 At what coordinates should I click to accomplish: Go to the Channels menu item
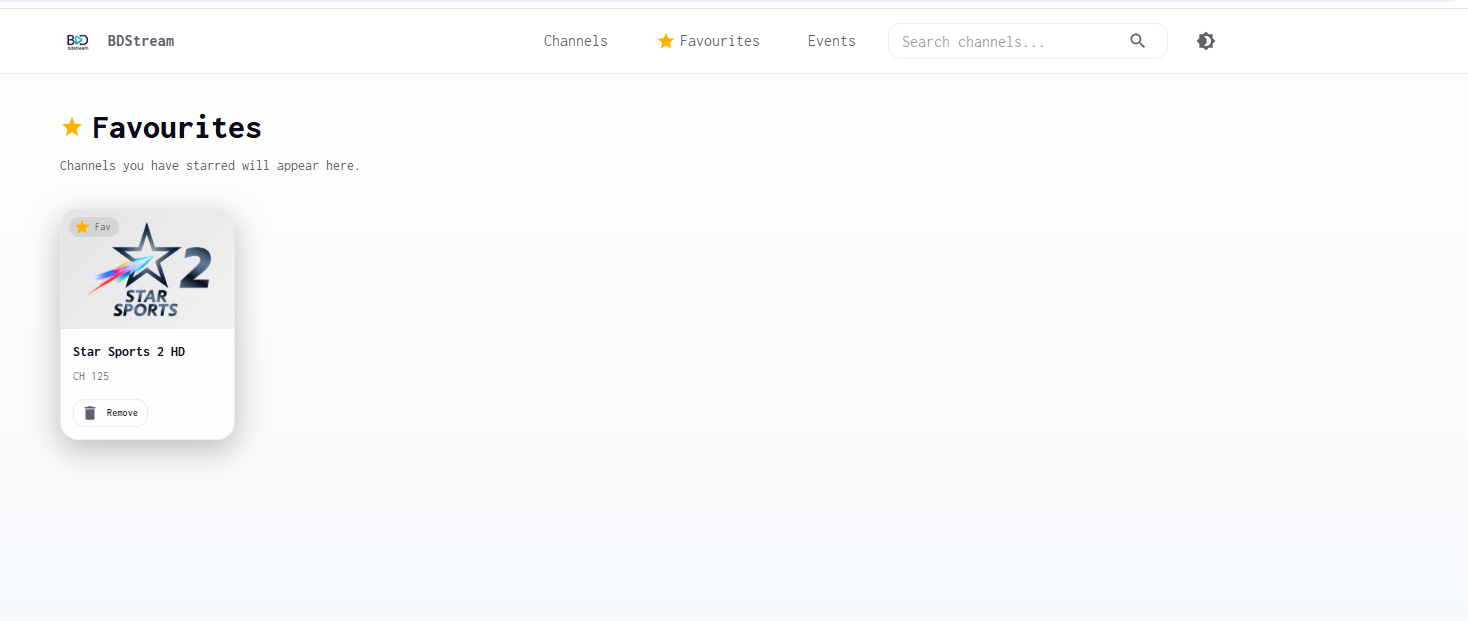[576, 41]
